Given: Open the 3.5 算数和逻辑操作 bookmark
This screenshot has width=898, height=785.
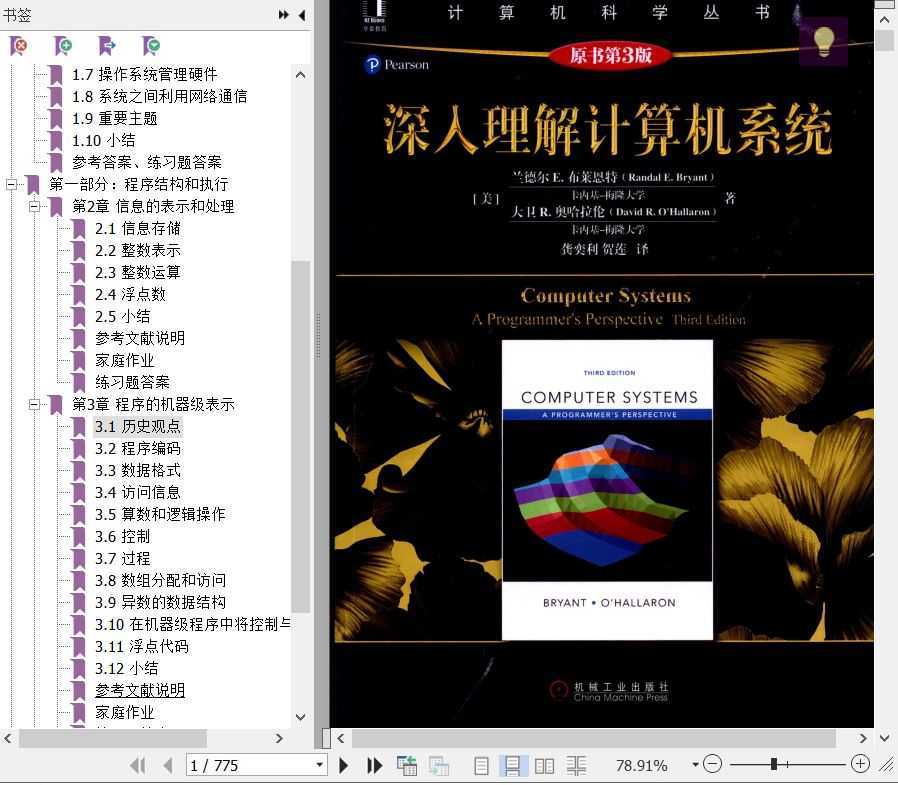Looking at the screenshot, I should (x=160, y=514).
